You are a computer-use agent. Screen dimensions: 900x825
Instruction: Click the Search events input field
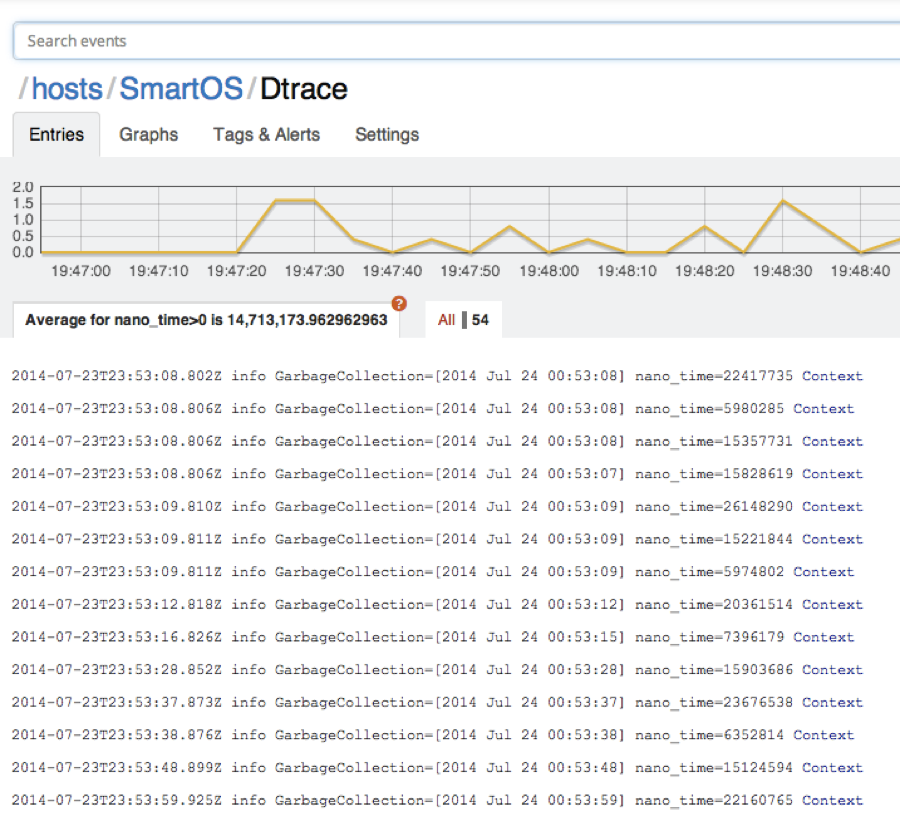click(x=450, y=41)
